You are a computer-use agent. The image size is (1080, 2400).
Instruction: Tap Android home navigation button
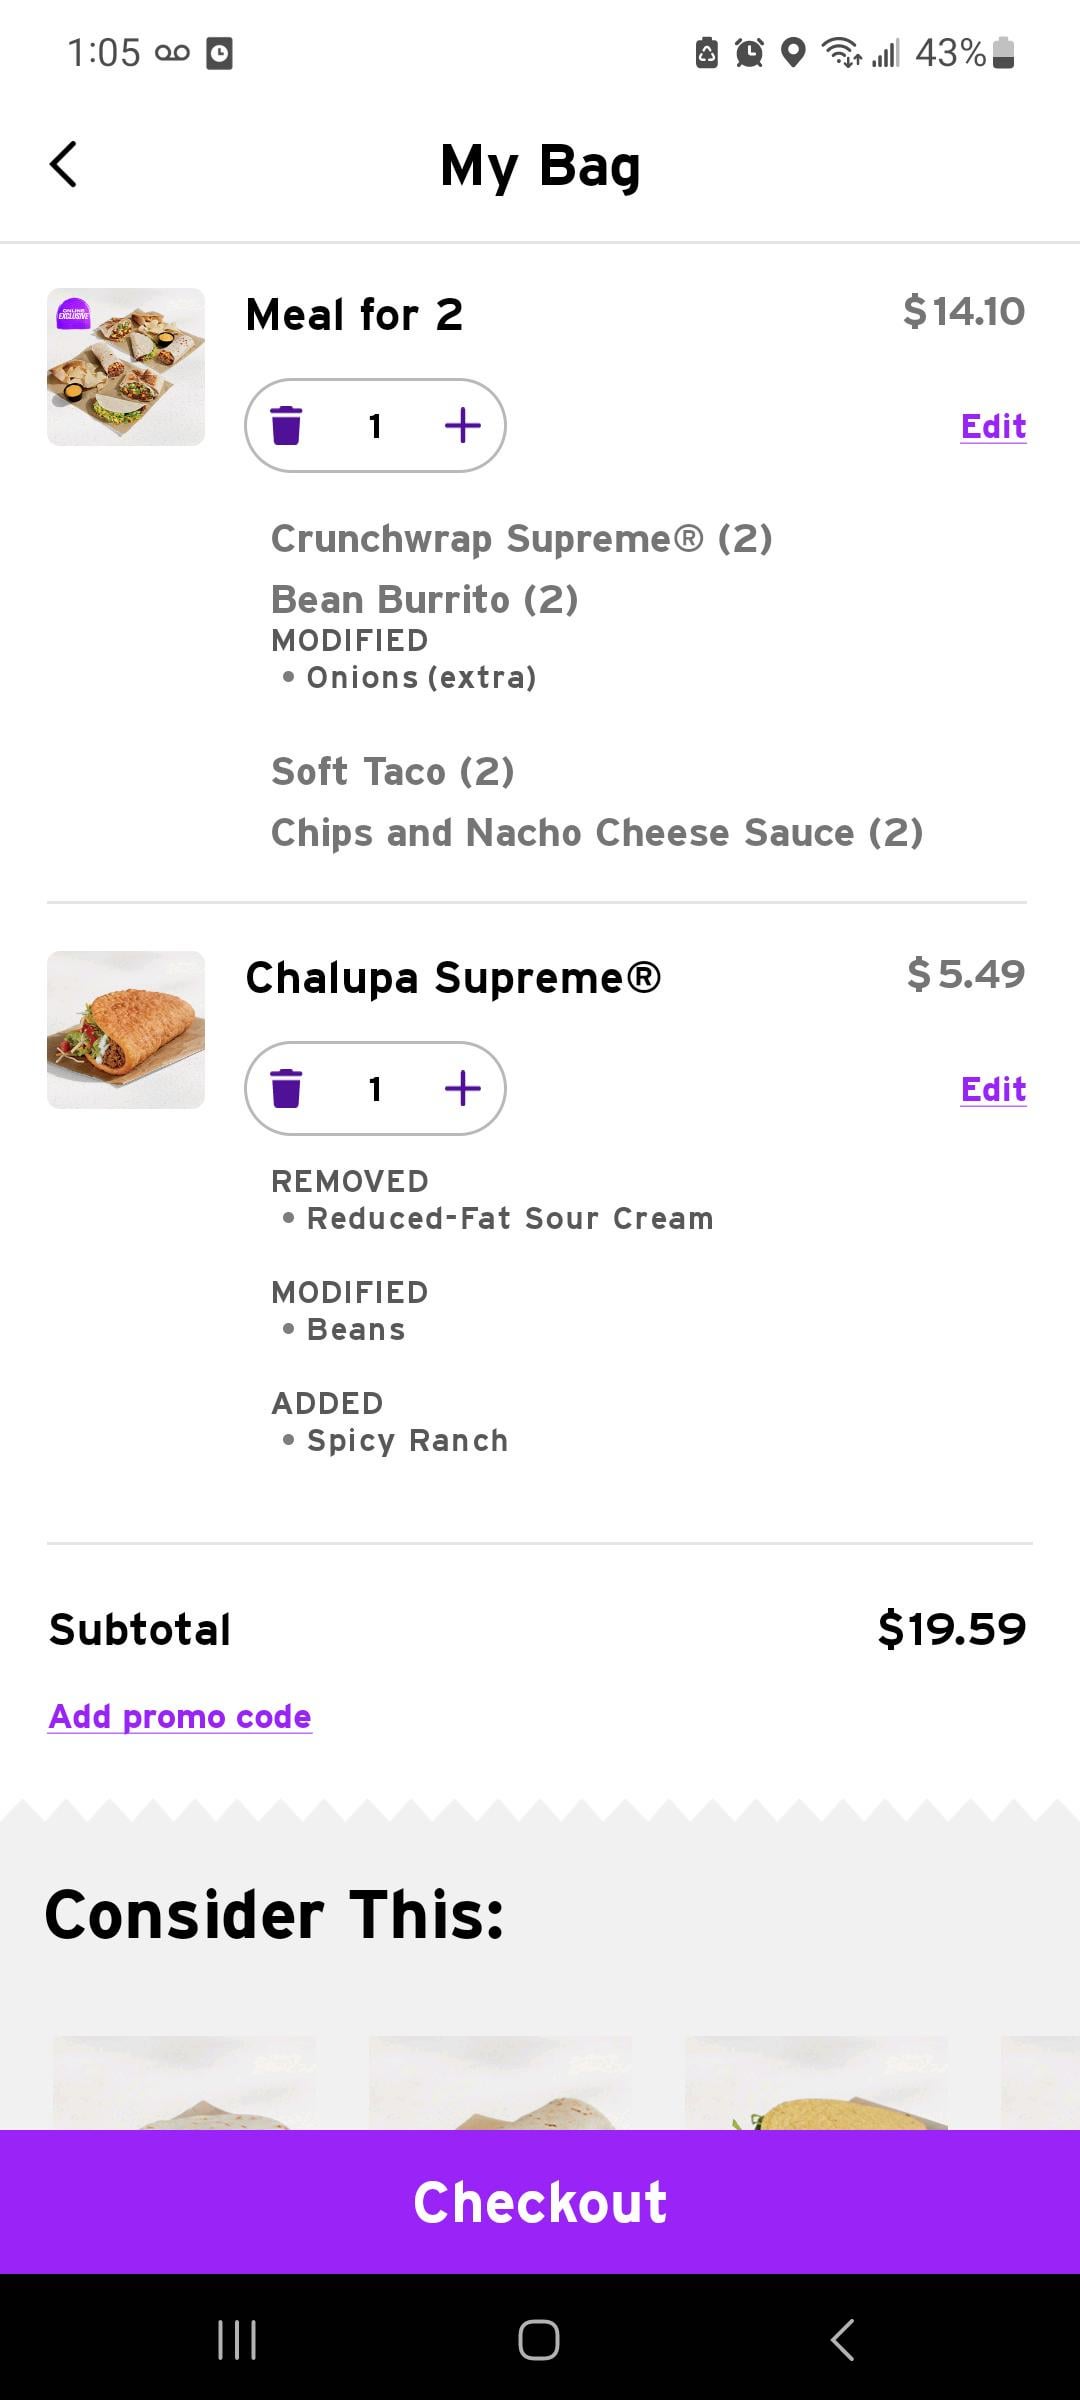click(539, 2339)
